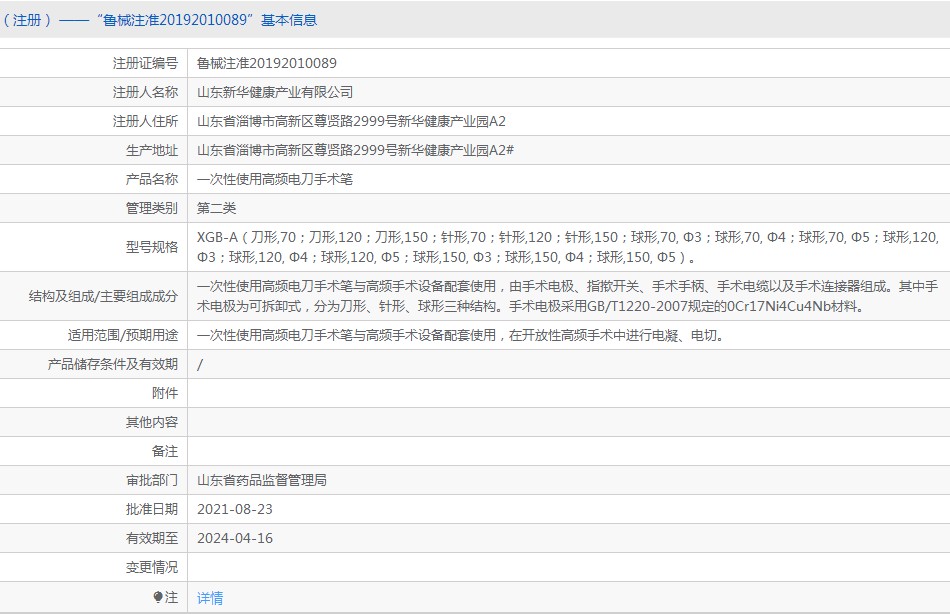Click the 备注 label
This screenshot has height=614, width=950.
tap(165, 452)
